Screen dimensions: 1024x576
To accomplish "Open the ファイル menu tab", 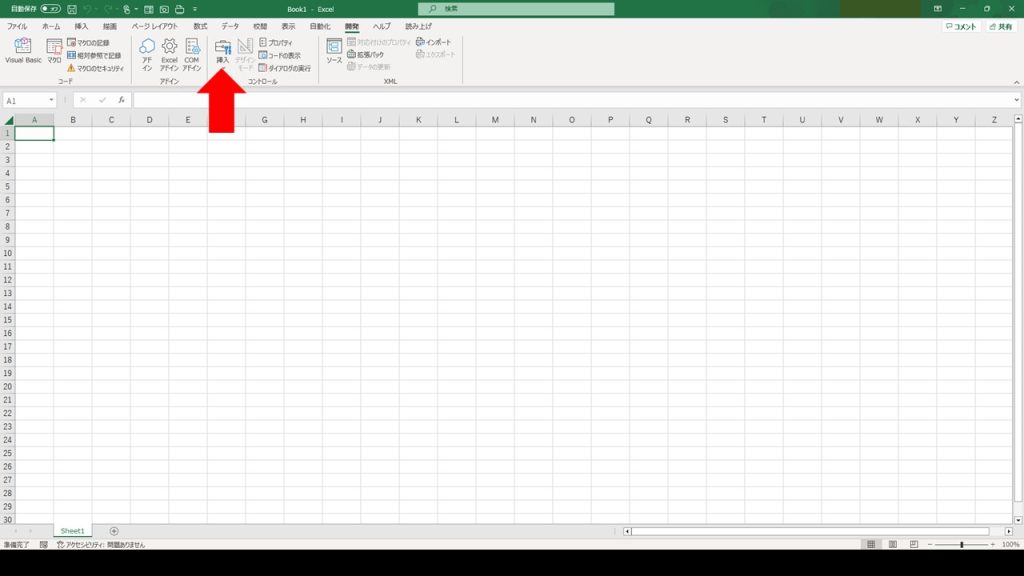I will click(x=17, y=26).
